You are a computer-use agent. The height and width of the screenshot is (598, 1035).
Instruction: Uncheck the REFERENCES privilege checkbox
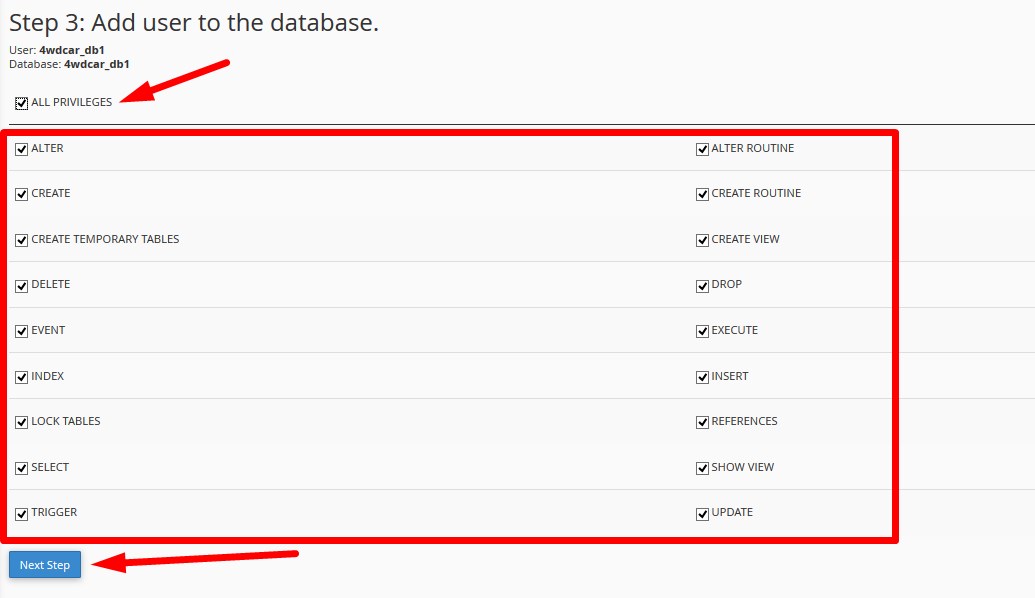702,422
